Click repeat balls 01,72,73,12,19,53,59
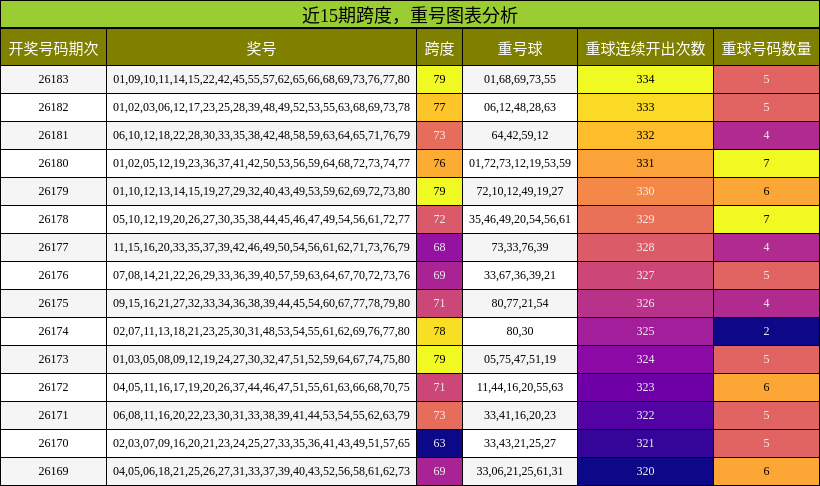820x486 pixels. [x=520, y=163]
